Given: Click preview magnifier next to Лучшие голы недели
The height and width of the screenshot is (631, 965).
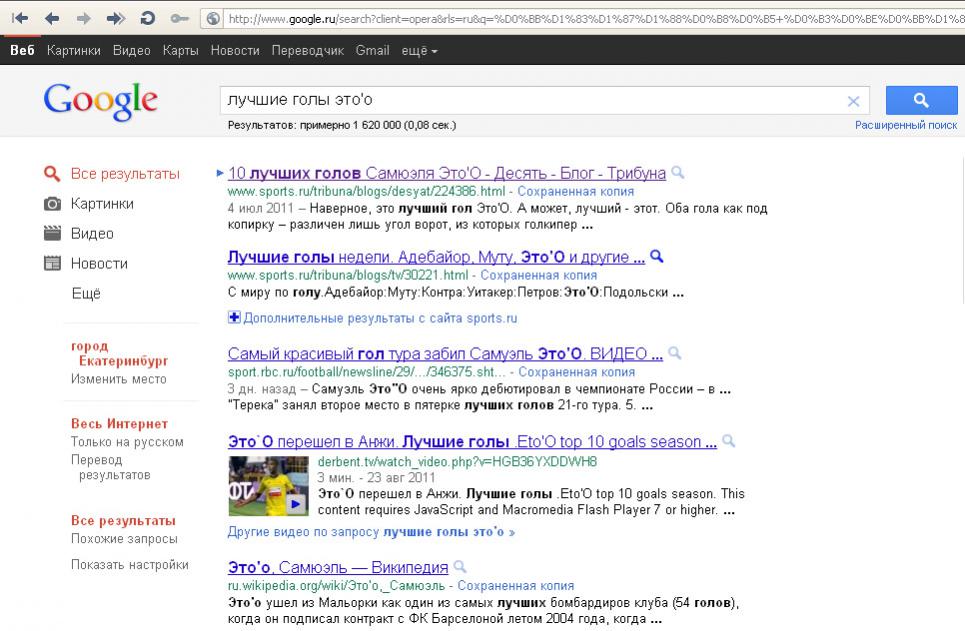Looking at the screenshot, I should (657, 256).
